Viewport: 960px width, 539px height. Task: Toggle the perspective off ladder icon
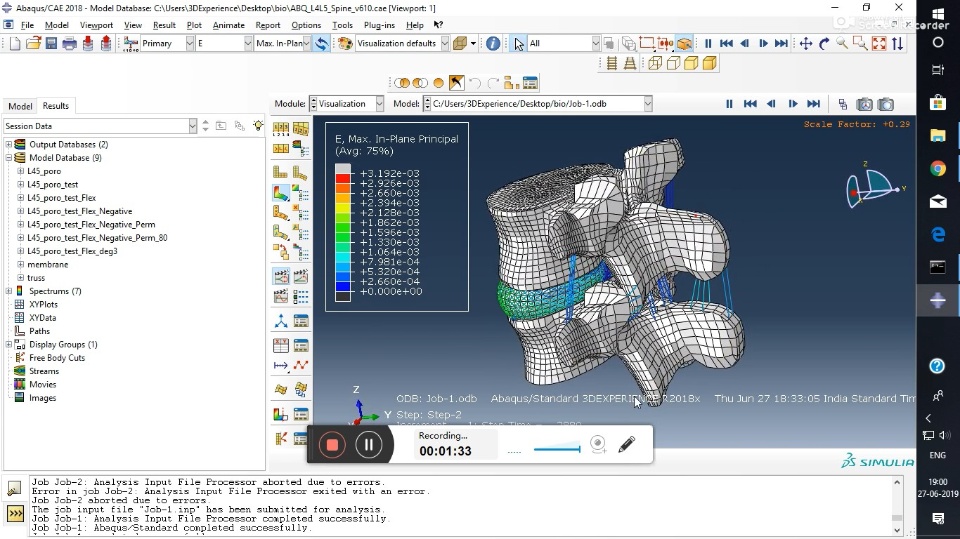[x=611, y=63]
